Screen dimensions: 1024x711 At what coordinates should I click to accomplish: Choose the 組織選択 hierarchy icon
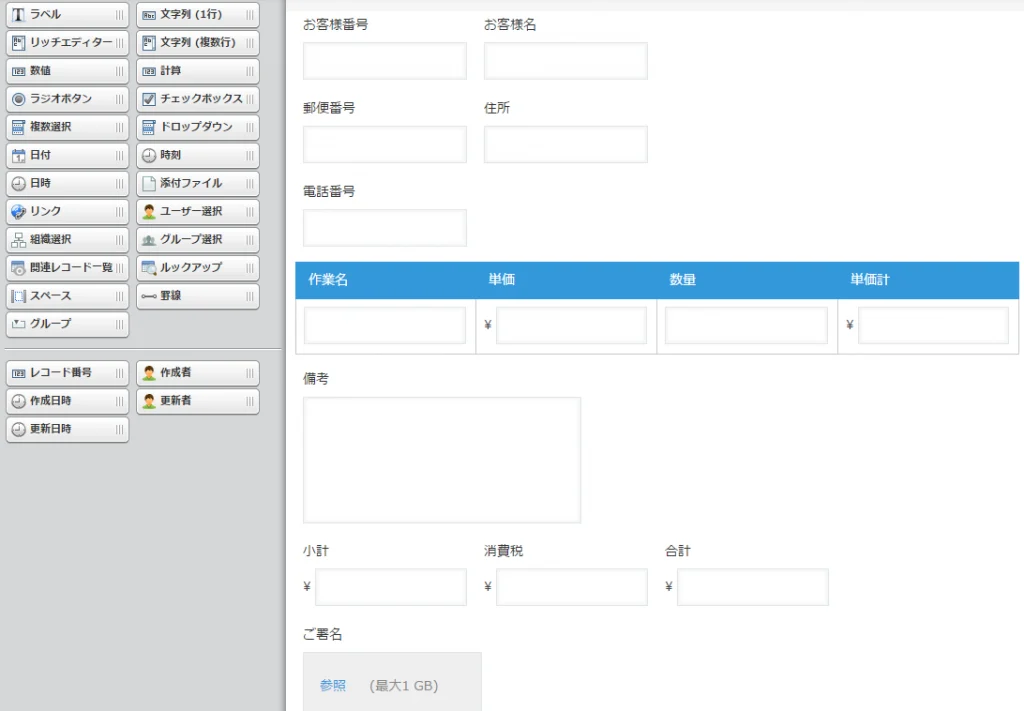coord(18,240)
